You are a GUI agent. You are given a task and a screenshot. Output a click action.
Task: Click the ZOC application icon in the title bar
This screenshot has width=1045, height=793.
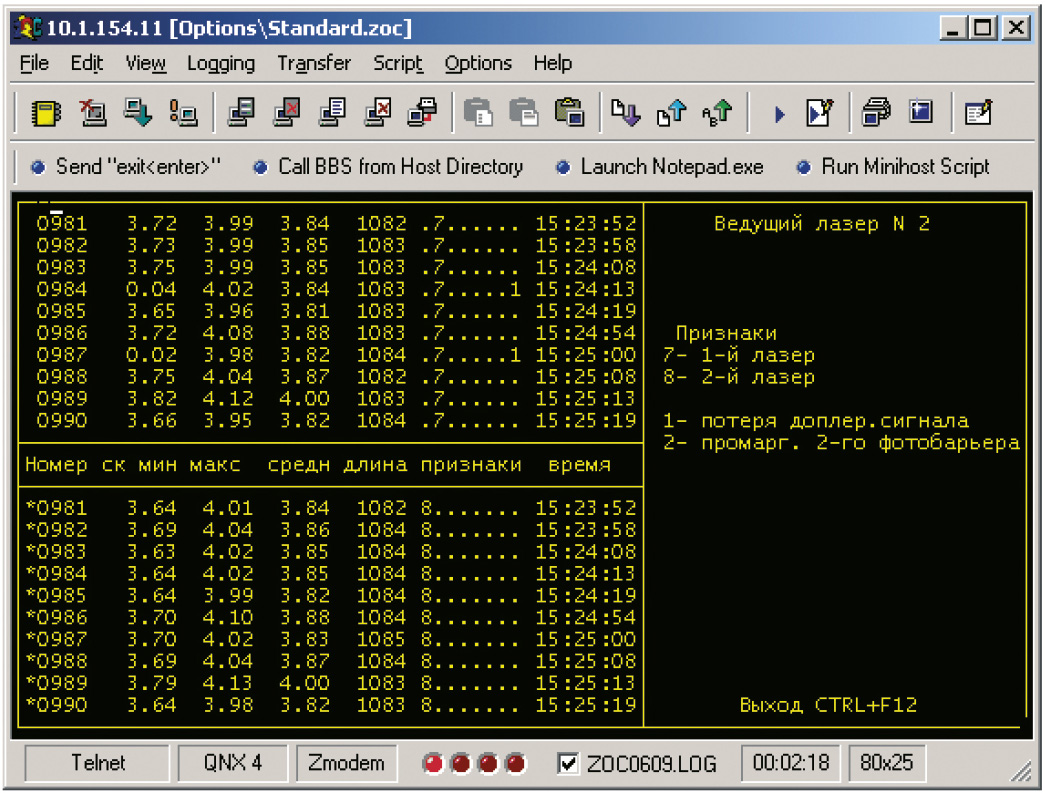click(28, 27)
